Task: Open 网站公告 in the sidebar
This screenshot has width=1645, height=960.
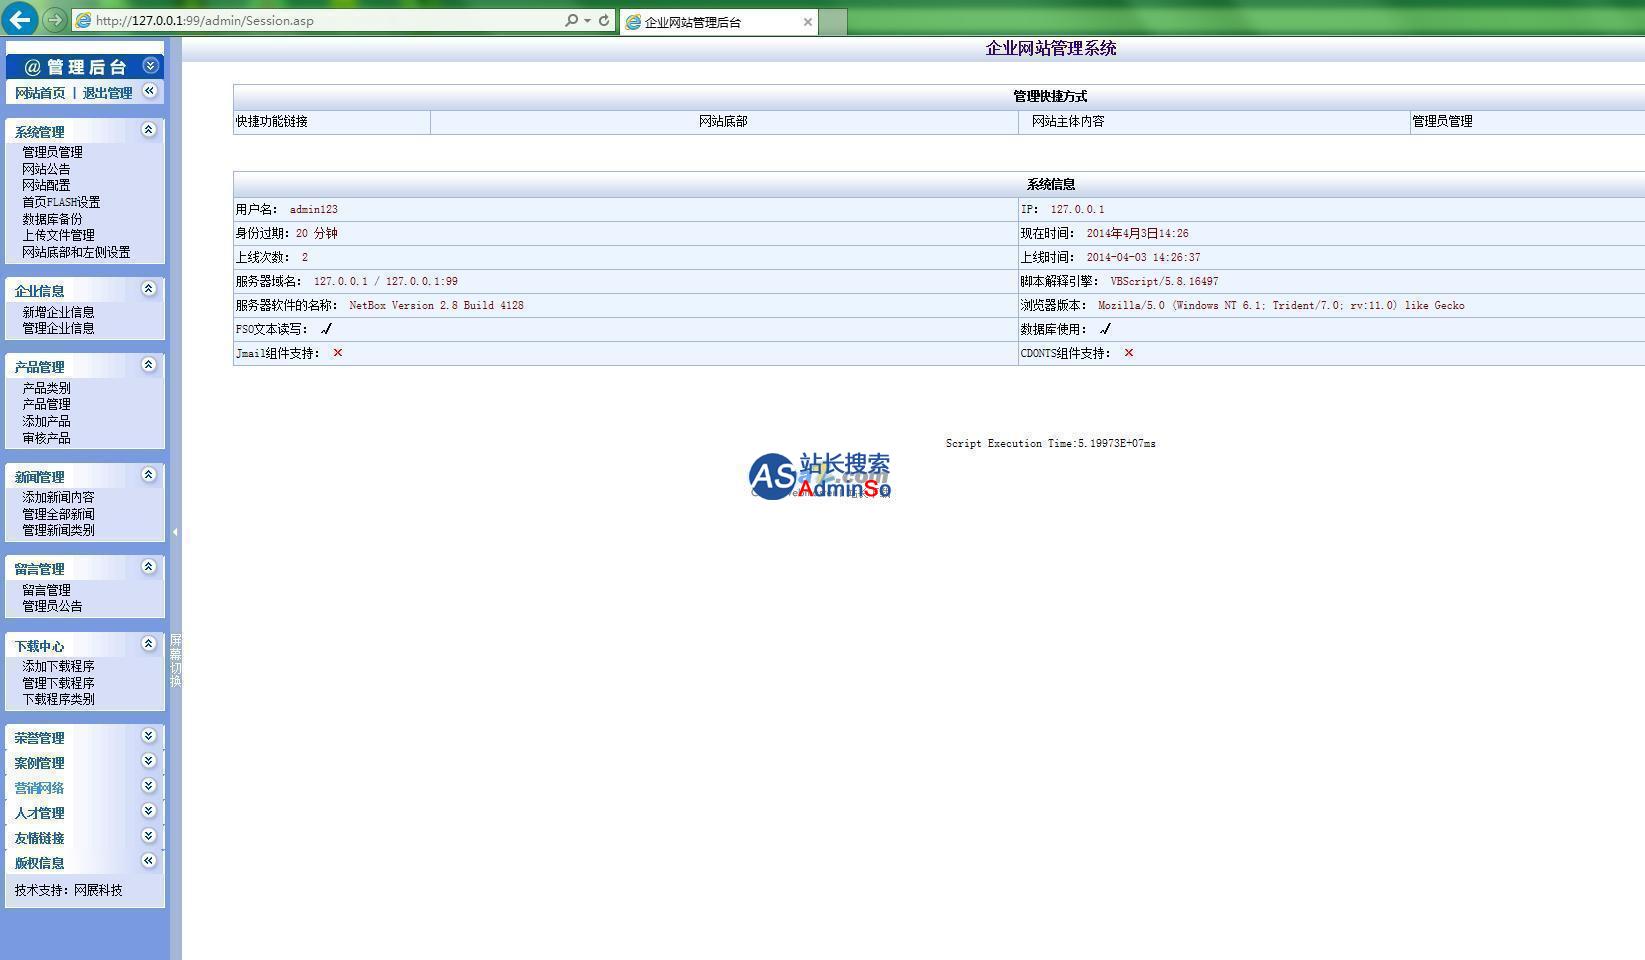Action: [46, 169]
